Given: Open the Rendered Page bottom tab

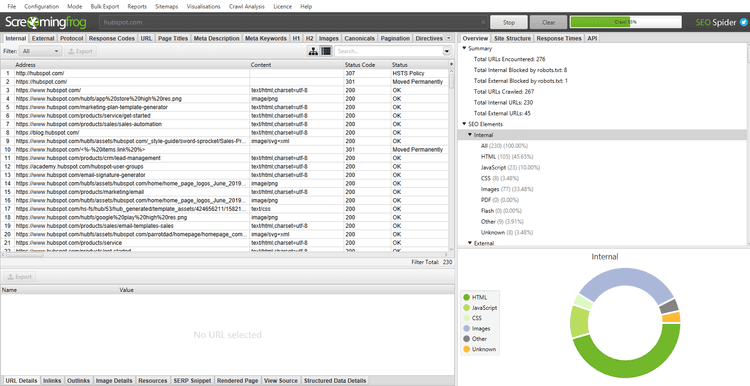Looking at the screenshot, I should tap(238, 380).
